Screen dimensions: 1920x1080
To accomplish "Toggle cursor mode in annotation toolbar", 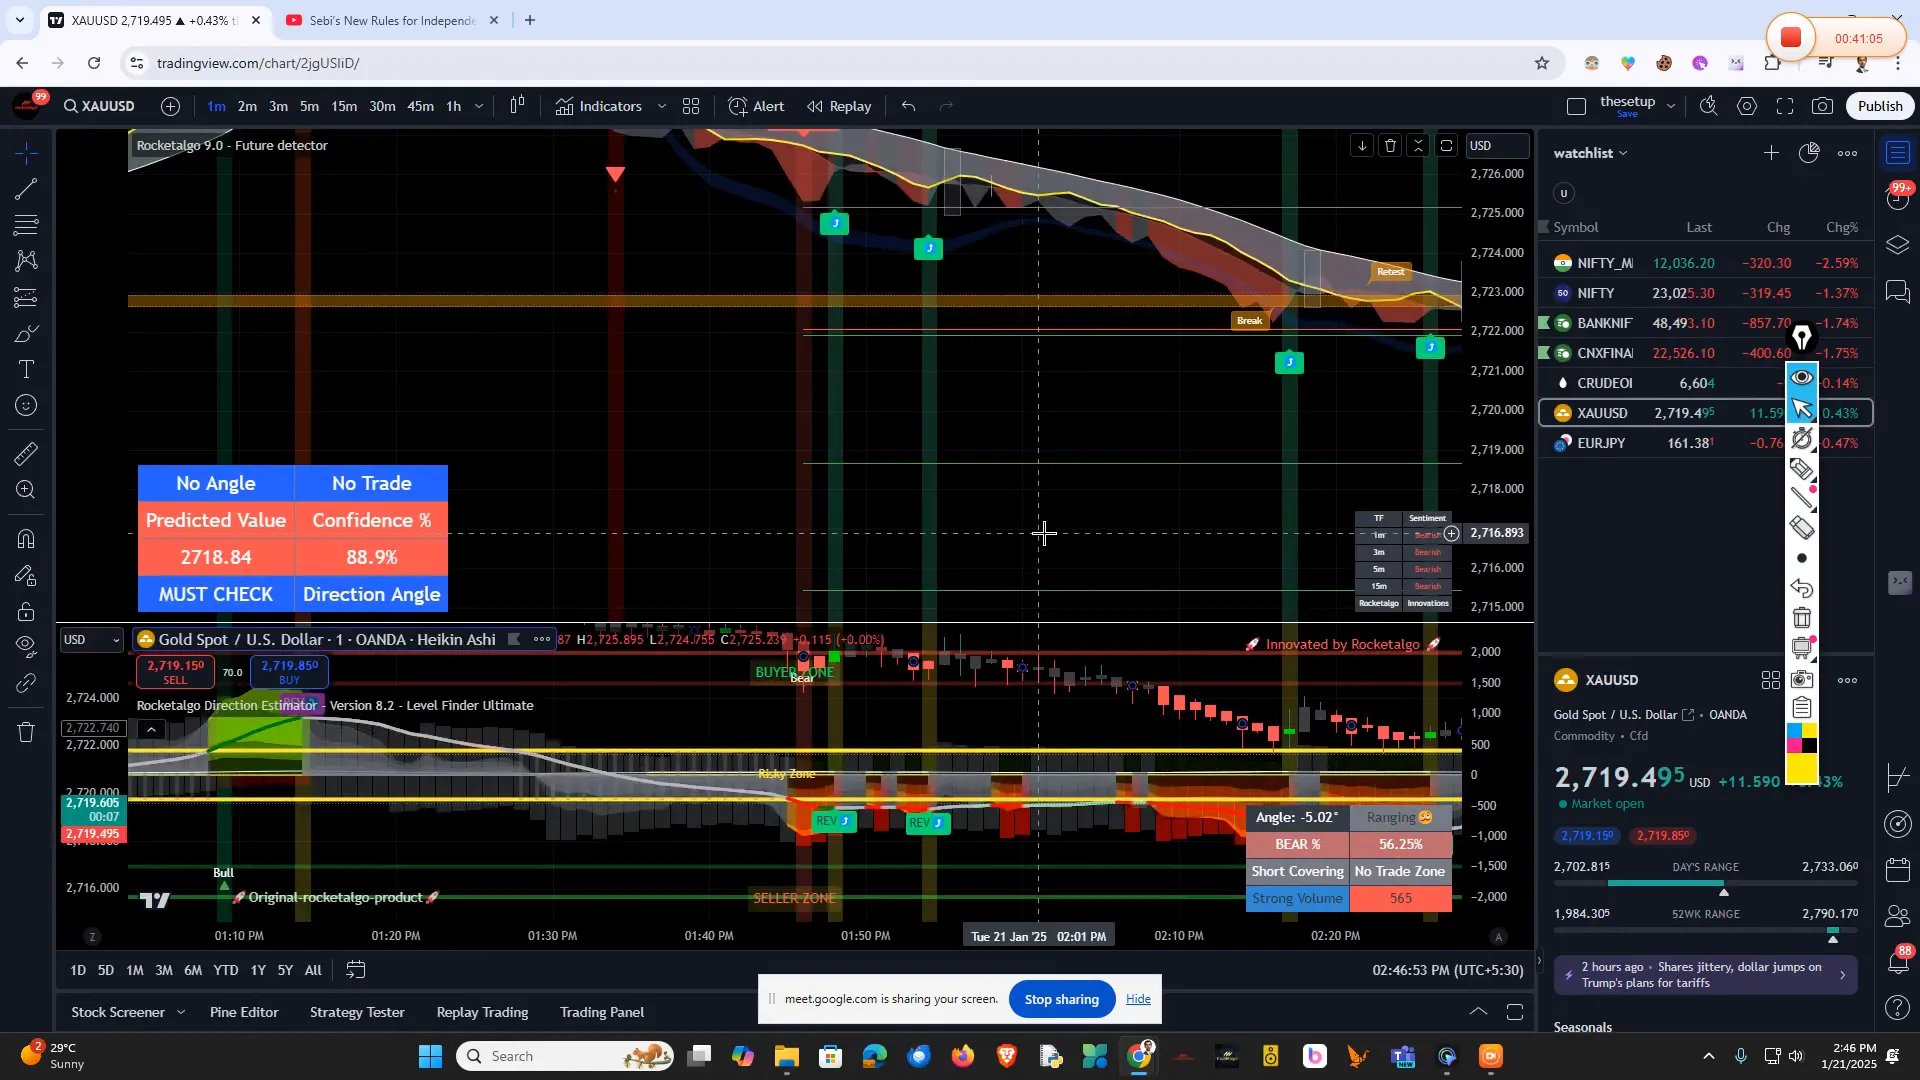I will (1802, 408).
